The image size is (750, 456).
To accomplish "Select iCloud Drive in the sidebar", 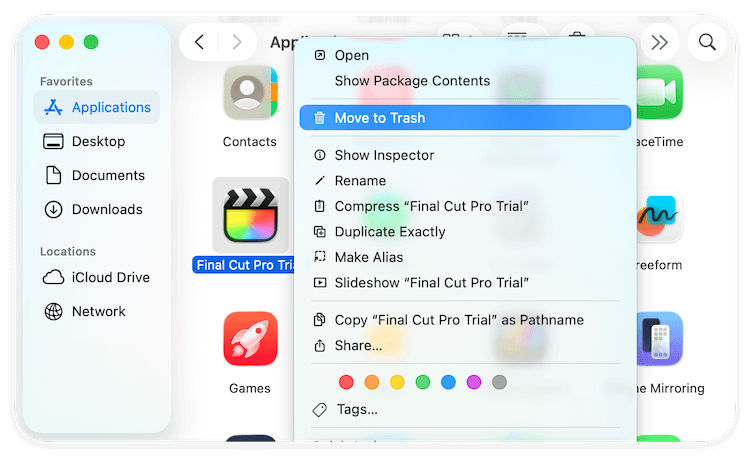I will 97,277.
